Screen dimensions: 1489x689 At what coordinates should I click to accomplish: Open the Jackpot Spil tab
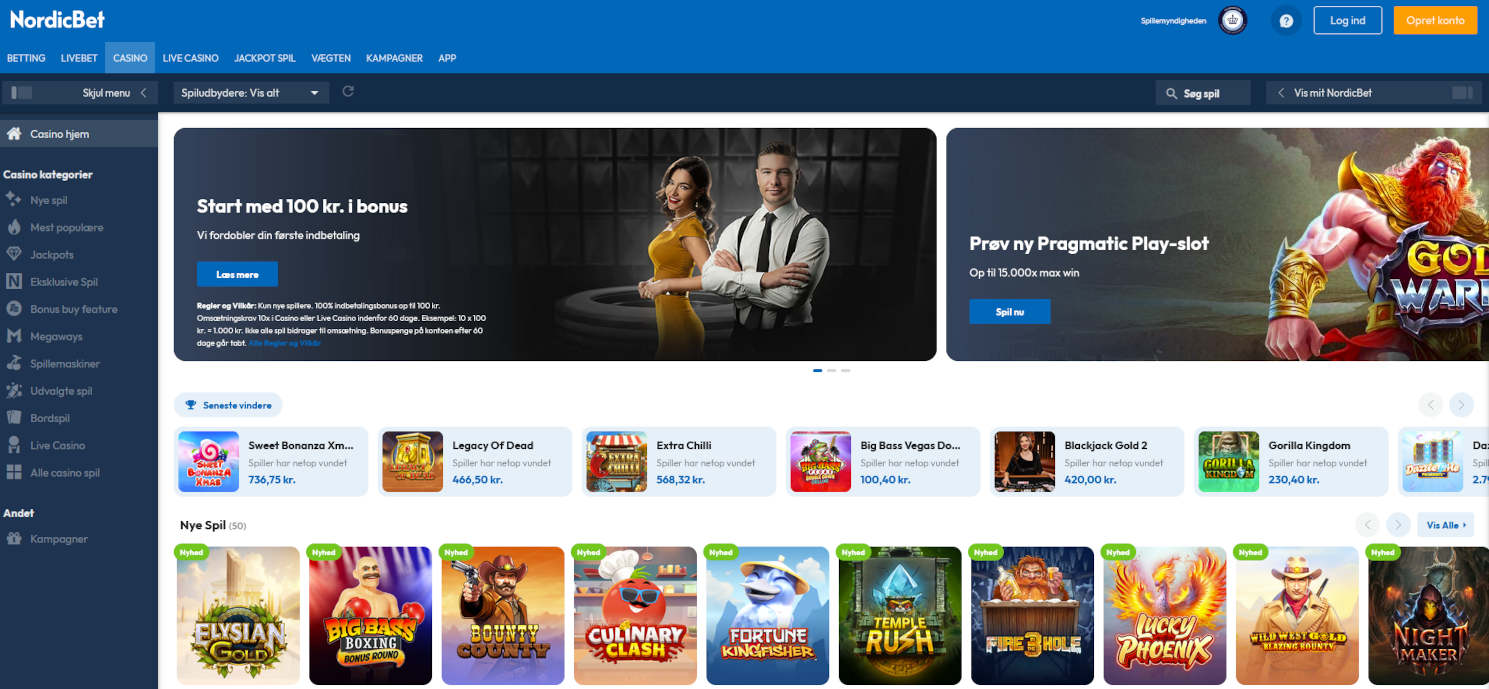[265, 58]
